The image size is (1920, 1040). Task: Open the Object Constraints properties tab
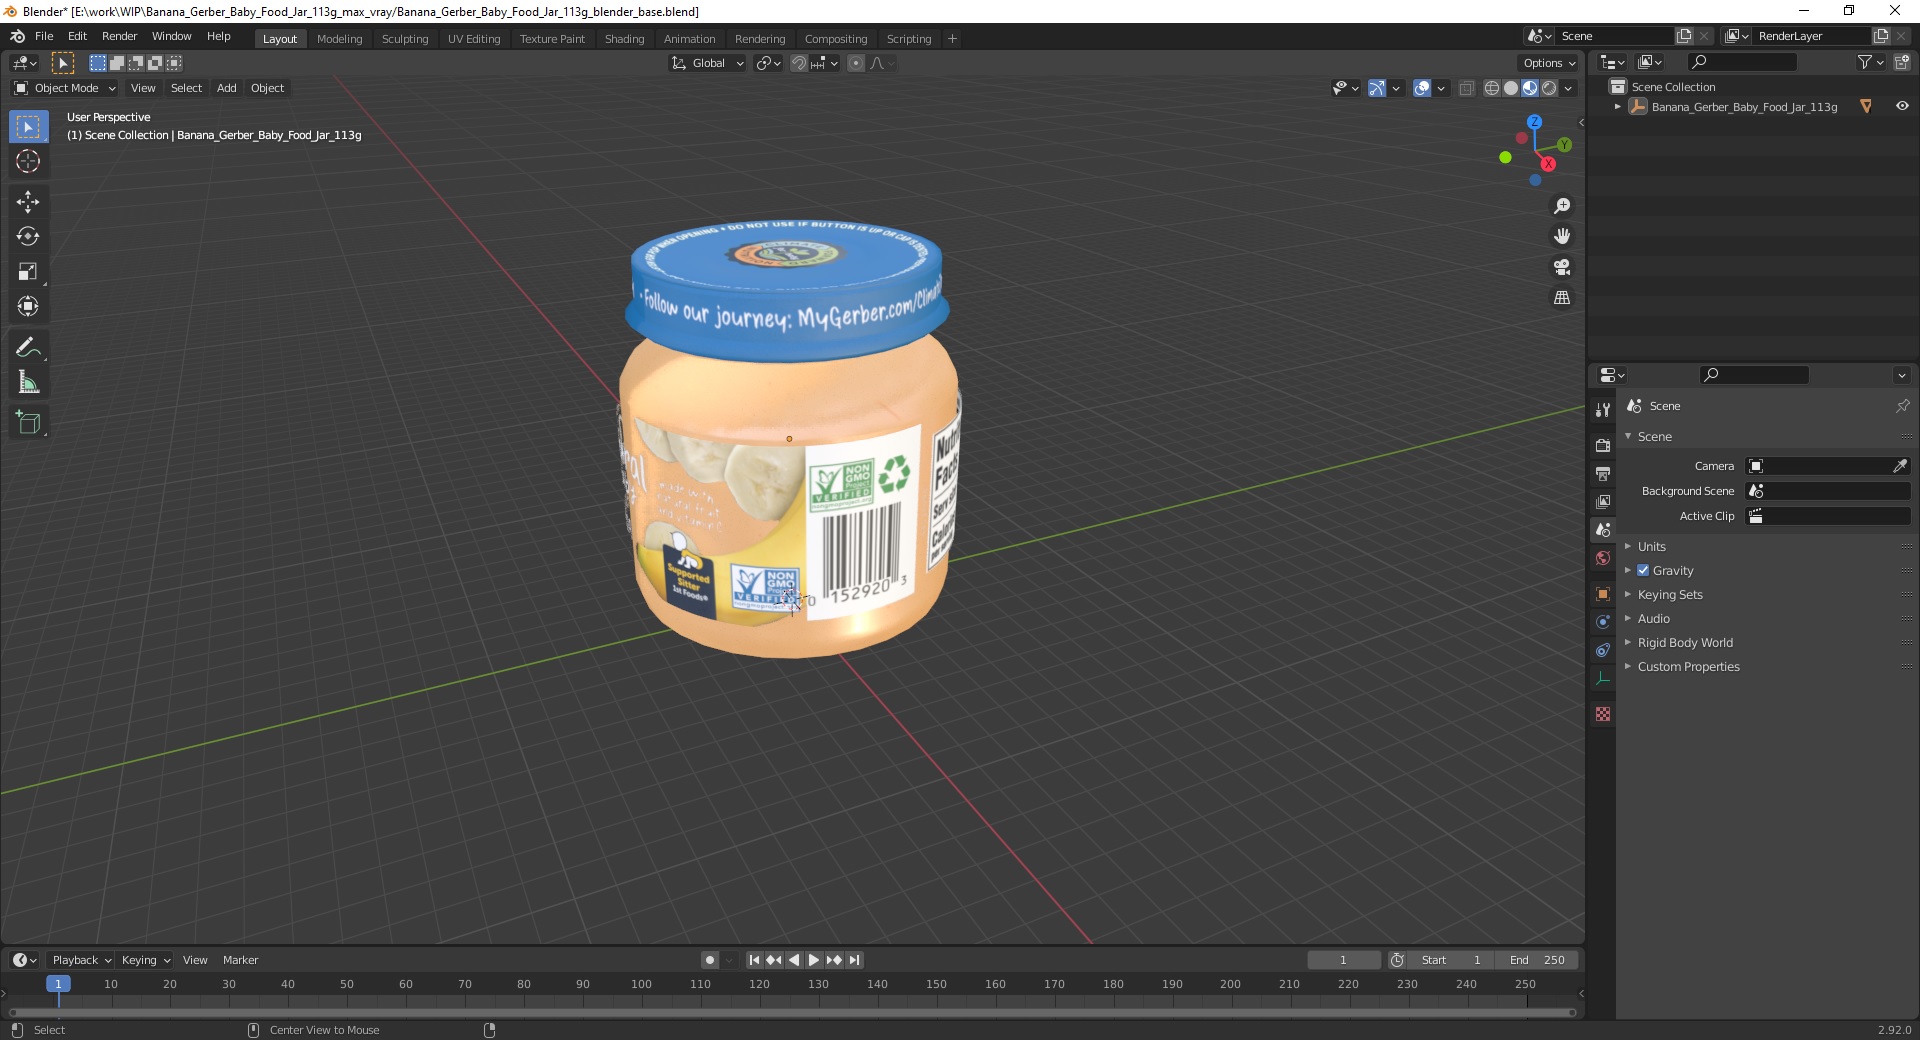coord(1603,650)
